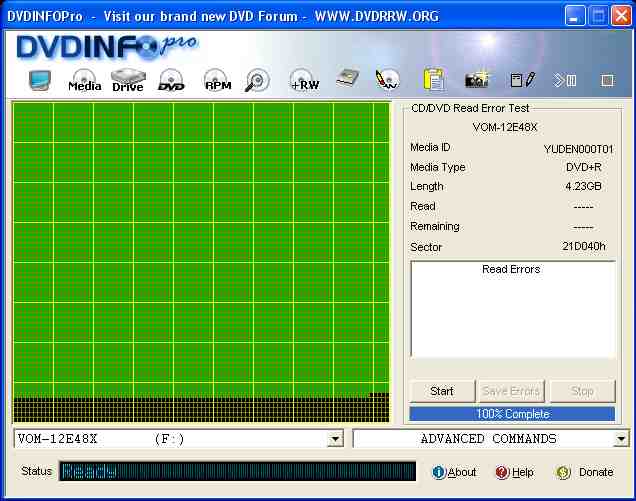Minimize the DVDINFOPro window
Viewport: 636px width, 501px height.
pos(575,16)
